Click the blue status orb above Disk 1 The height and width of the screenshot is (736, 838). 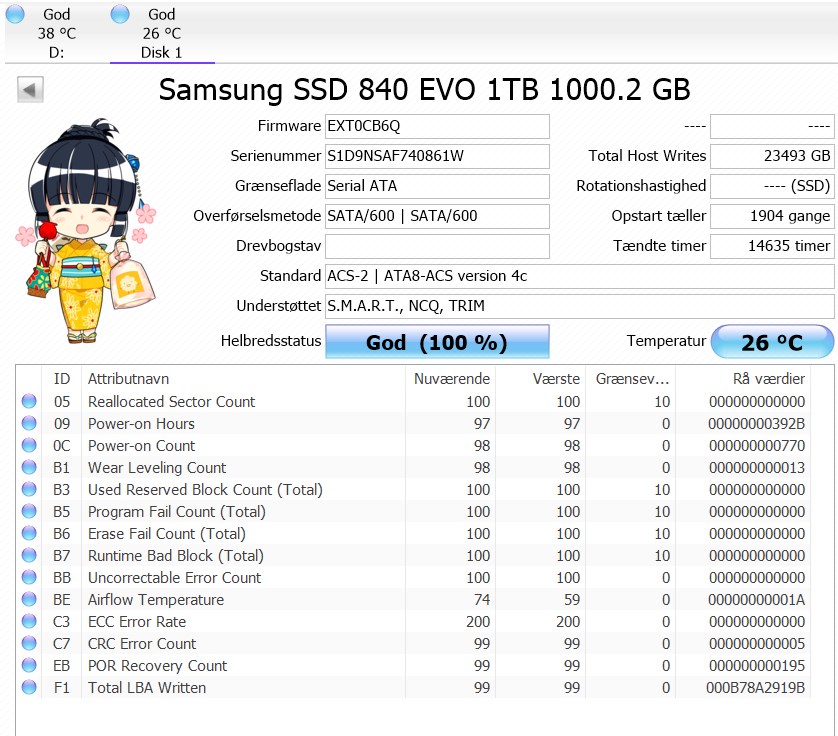tap(120, 14)
